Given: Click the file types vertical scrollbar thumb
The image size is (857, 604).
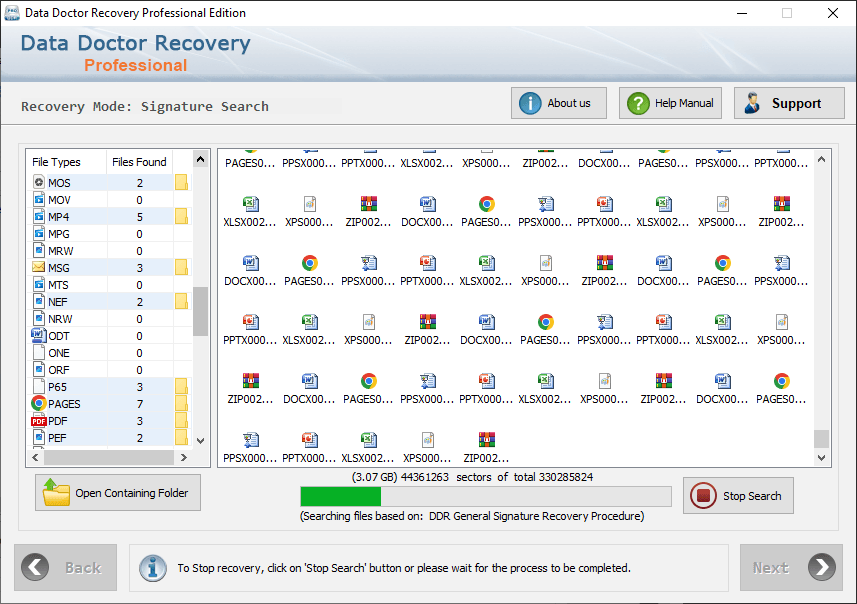Looking at the screenshot, I should tap(201, 311).
